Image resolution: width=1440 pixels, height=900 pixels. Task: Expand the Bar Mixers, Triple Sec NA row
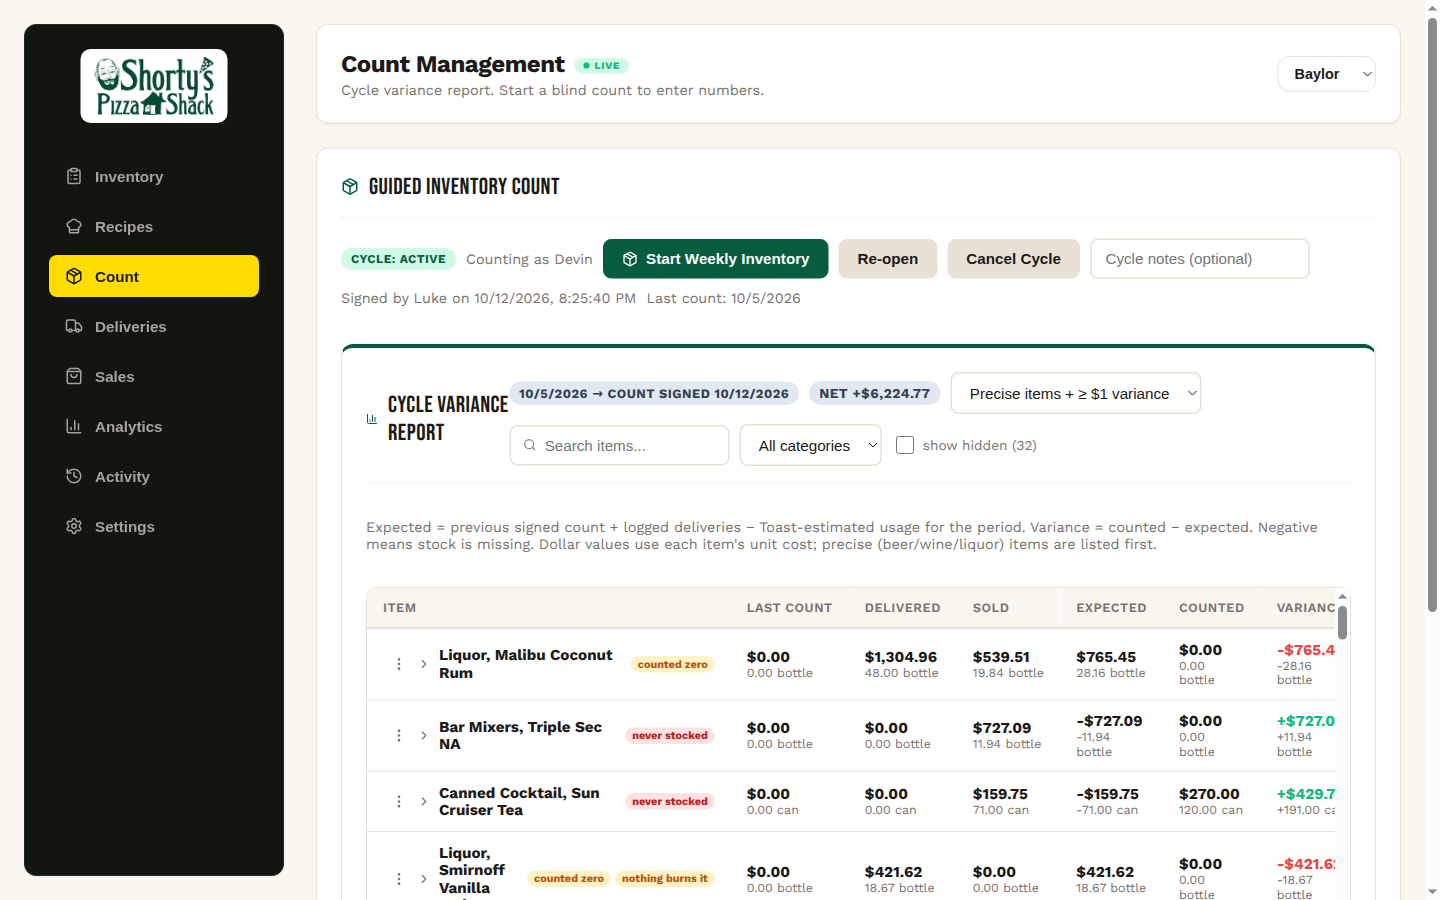pyautogui.click(x=424, y=736)
